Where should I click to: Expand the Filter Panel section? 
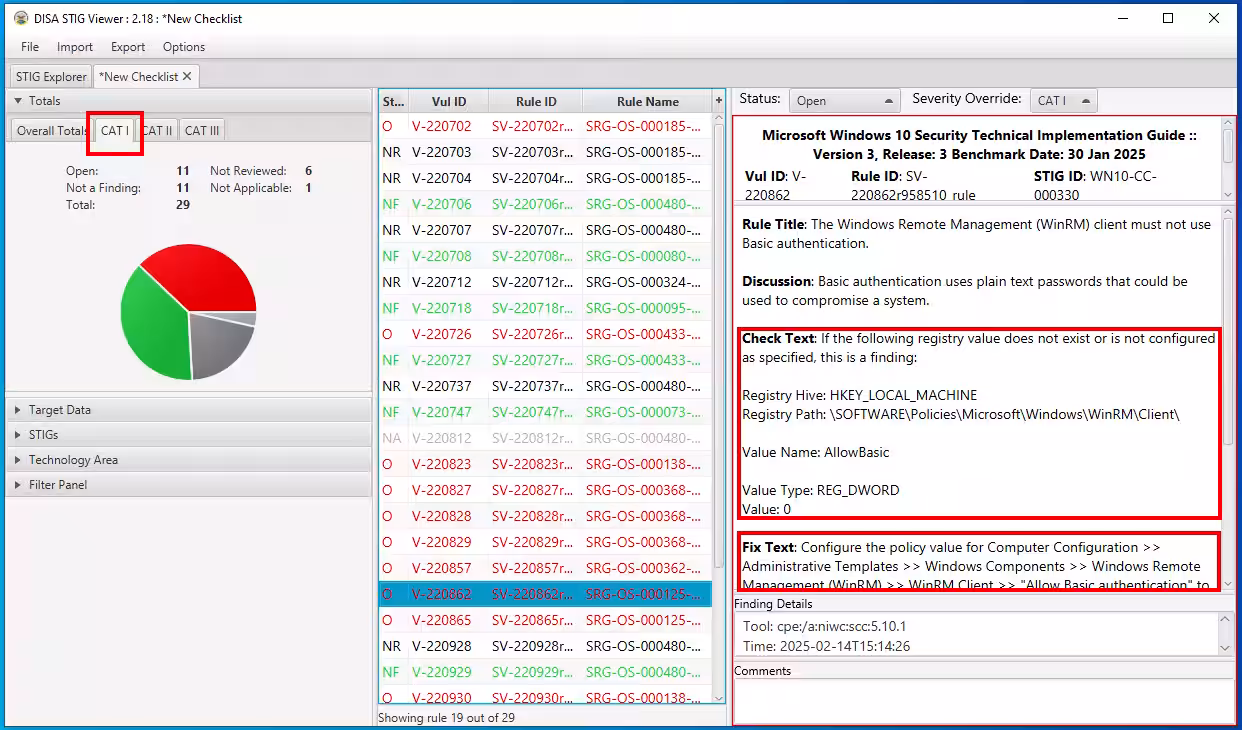coord(57,485)
